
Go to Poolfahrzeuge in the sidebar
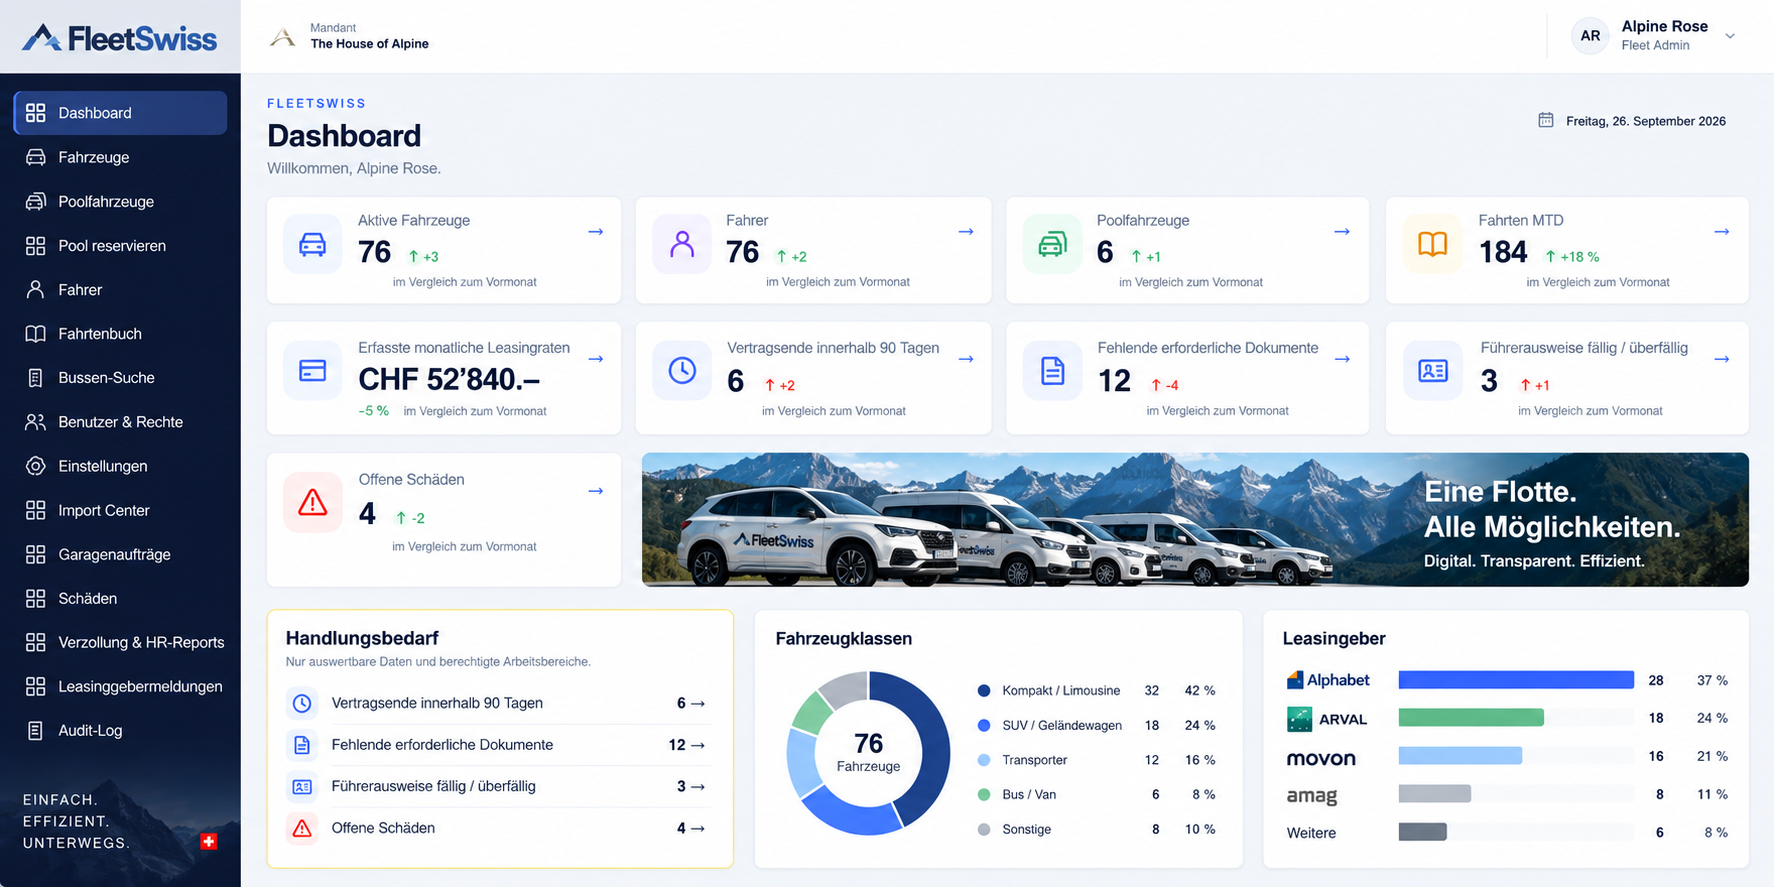120,201
